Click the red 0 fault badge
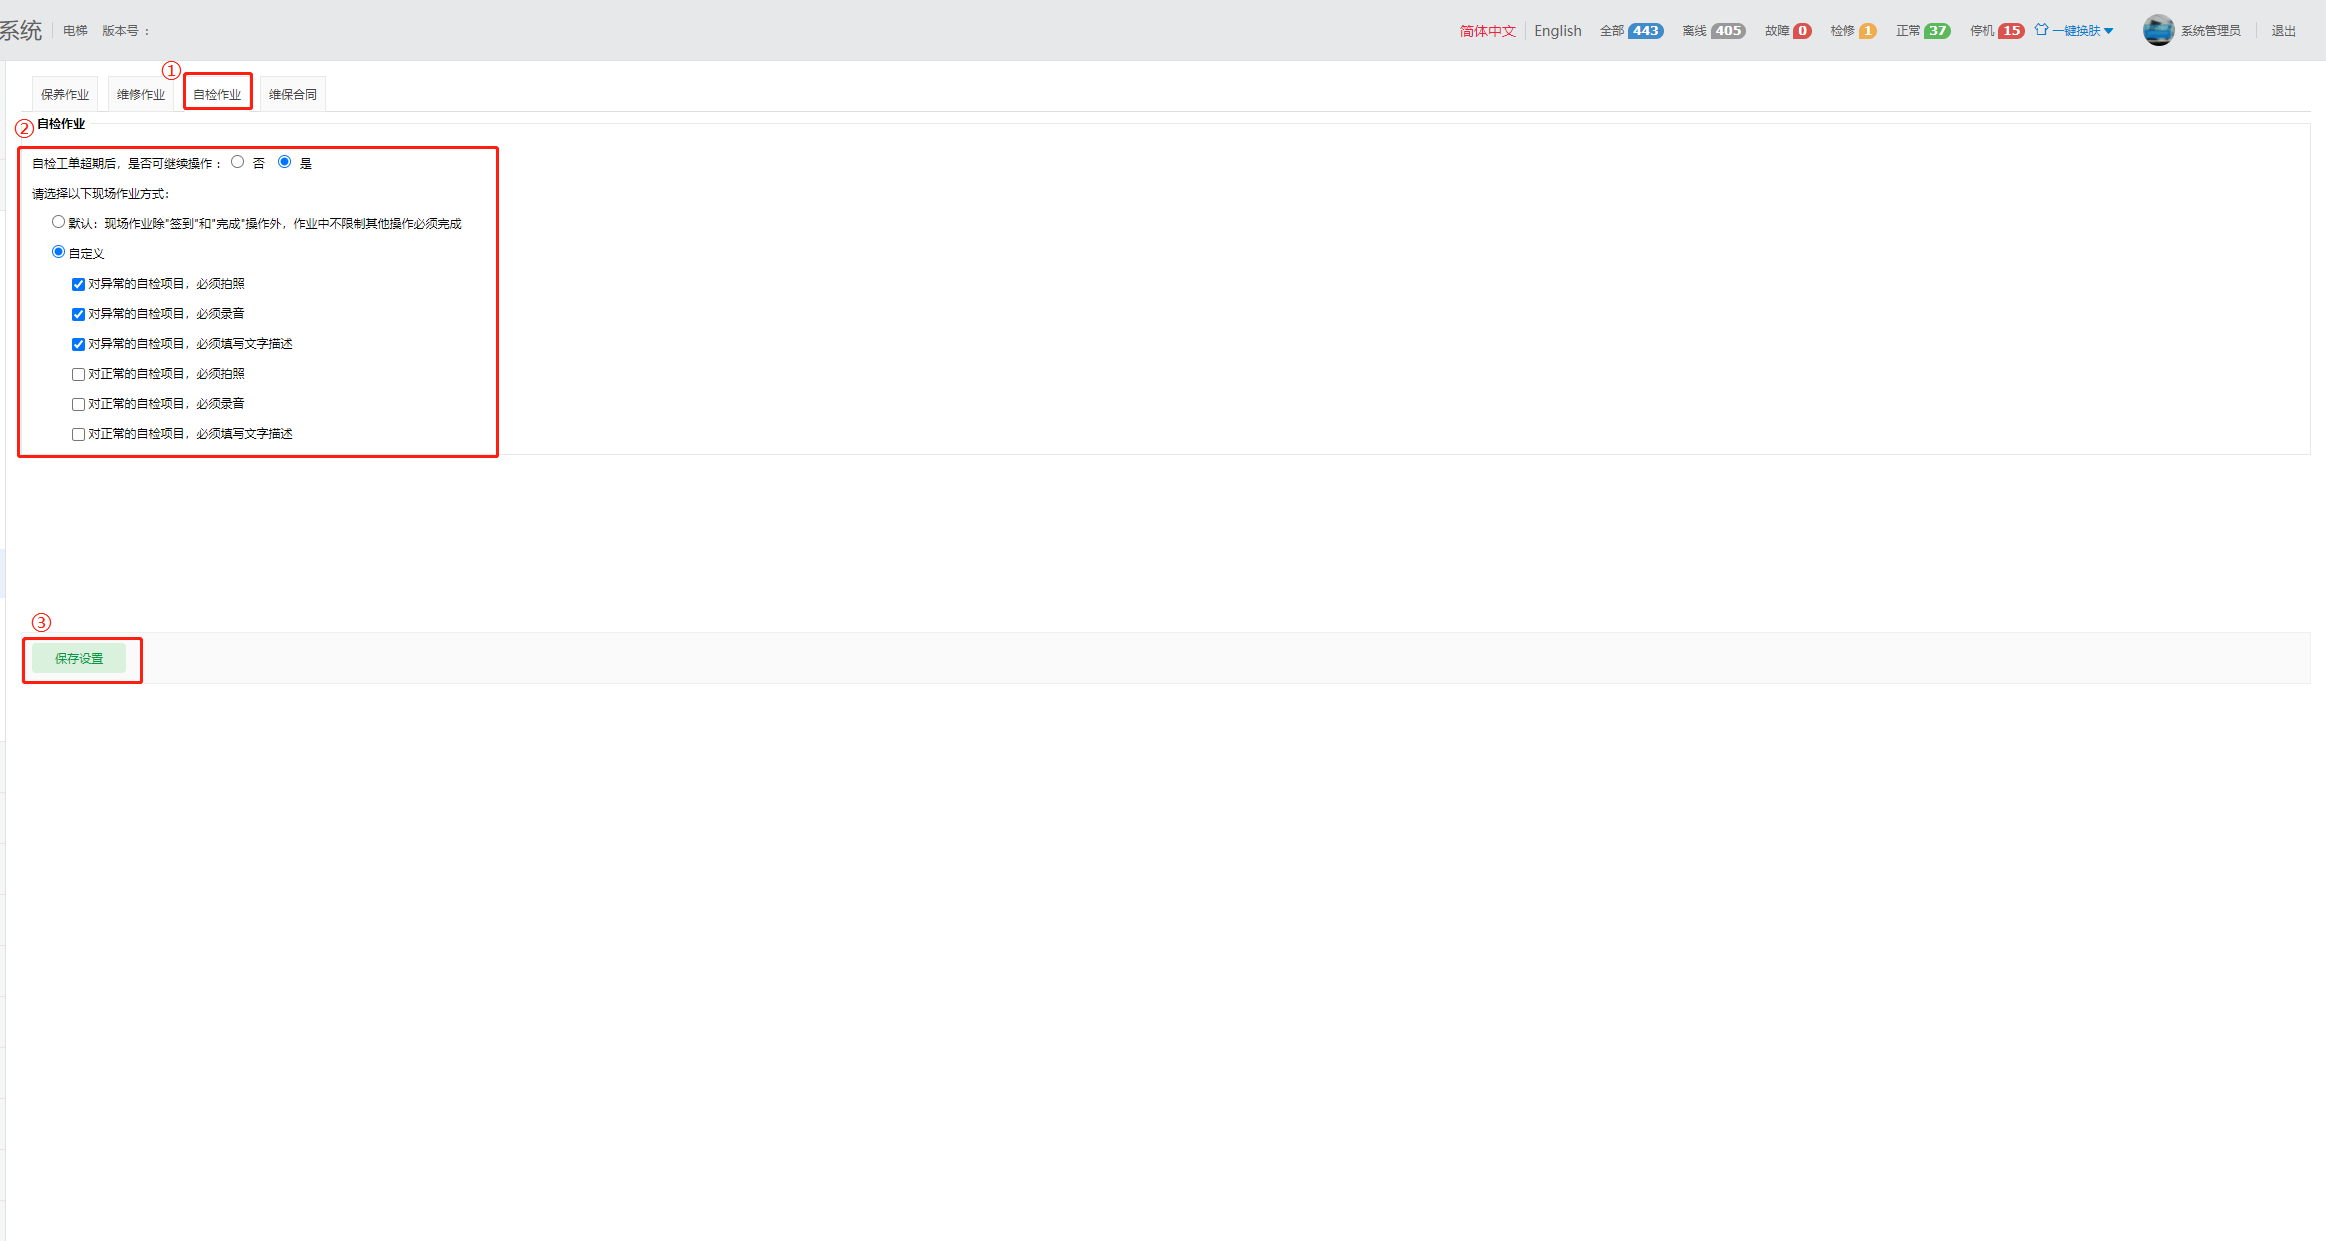This screenshot has height=1241, width=2326. (1802, 31)
